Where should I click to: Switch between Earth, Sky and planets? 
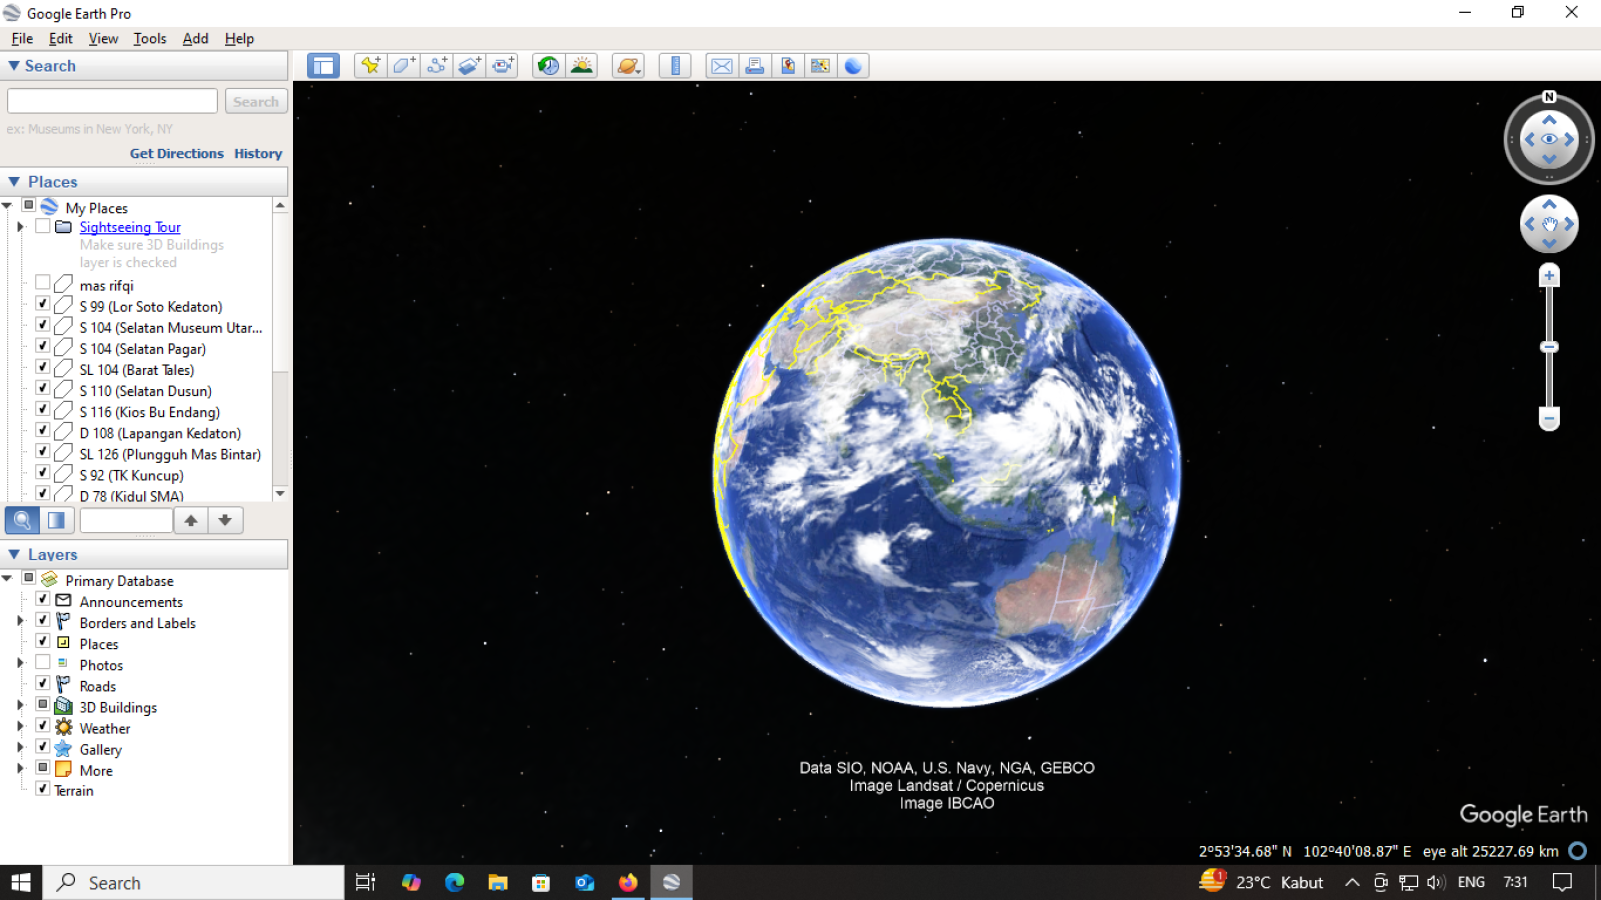pyautogui.click(x=628, y=66)
